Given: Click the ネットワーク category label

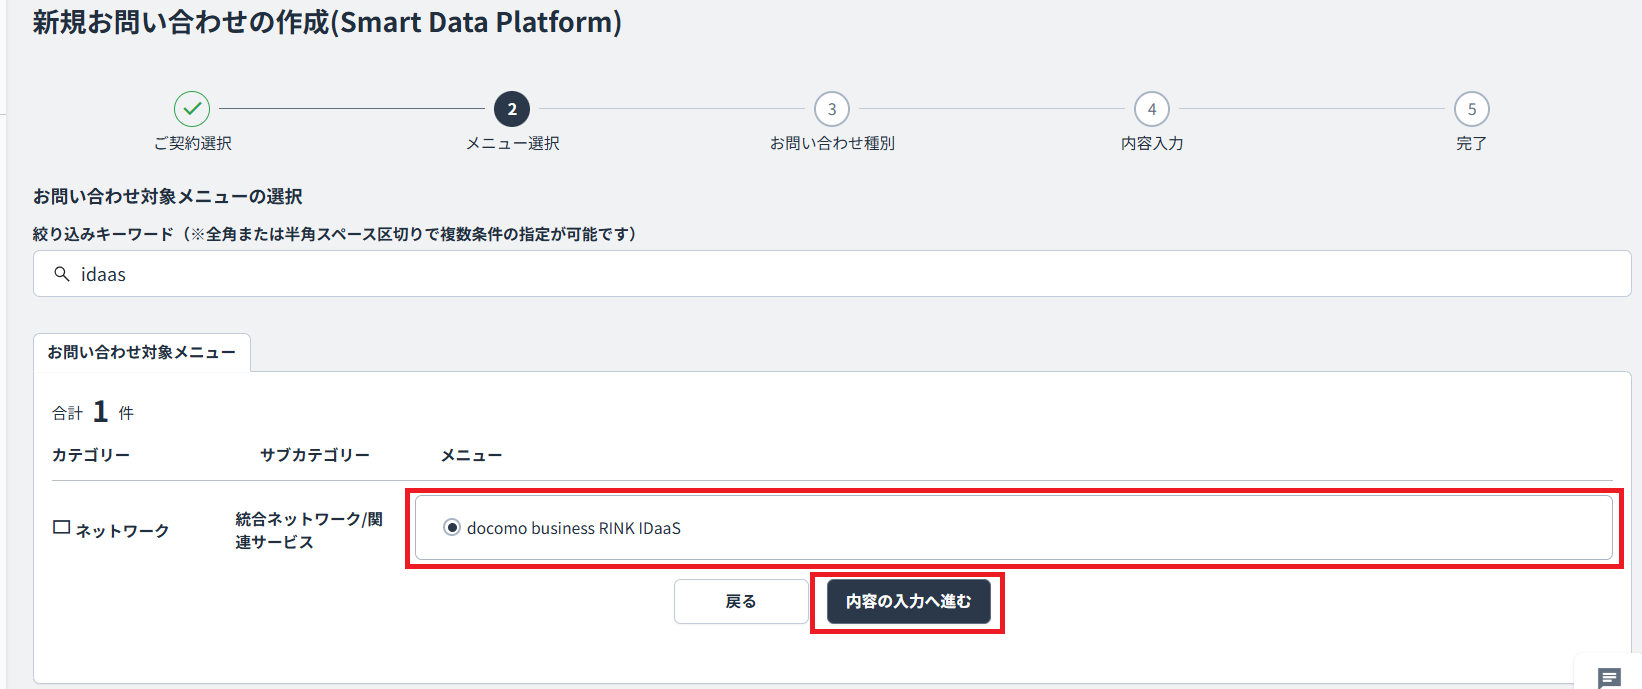Looking at the screenshot, I should click(x=123, y=530).
